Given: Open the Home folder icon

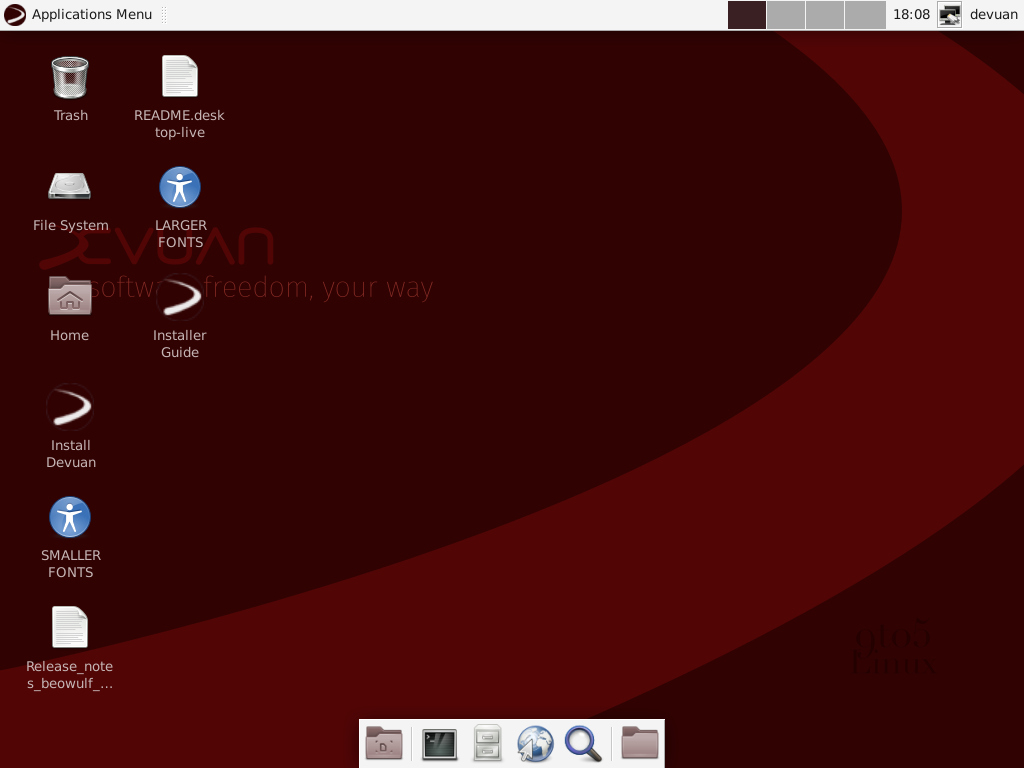Looking at the screenshot, I should [x=70, y=296].
